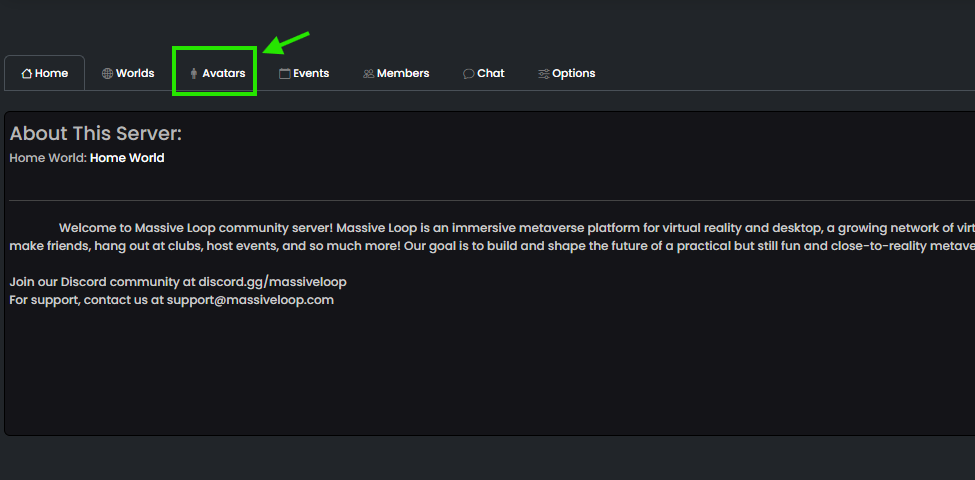This screenshot has height=480, width=975.
Task: Select the Members tab
Action: [x=396, y=73]
